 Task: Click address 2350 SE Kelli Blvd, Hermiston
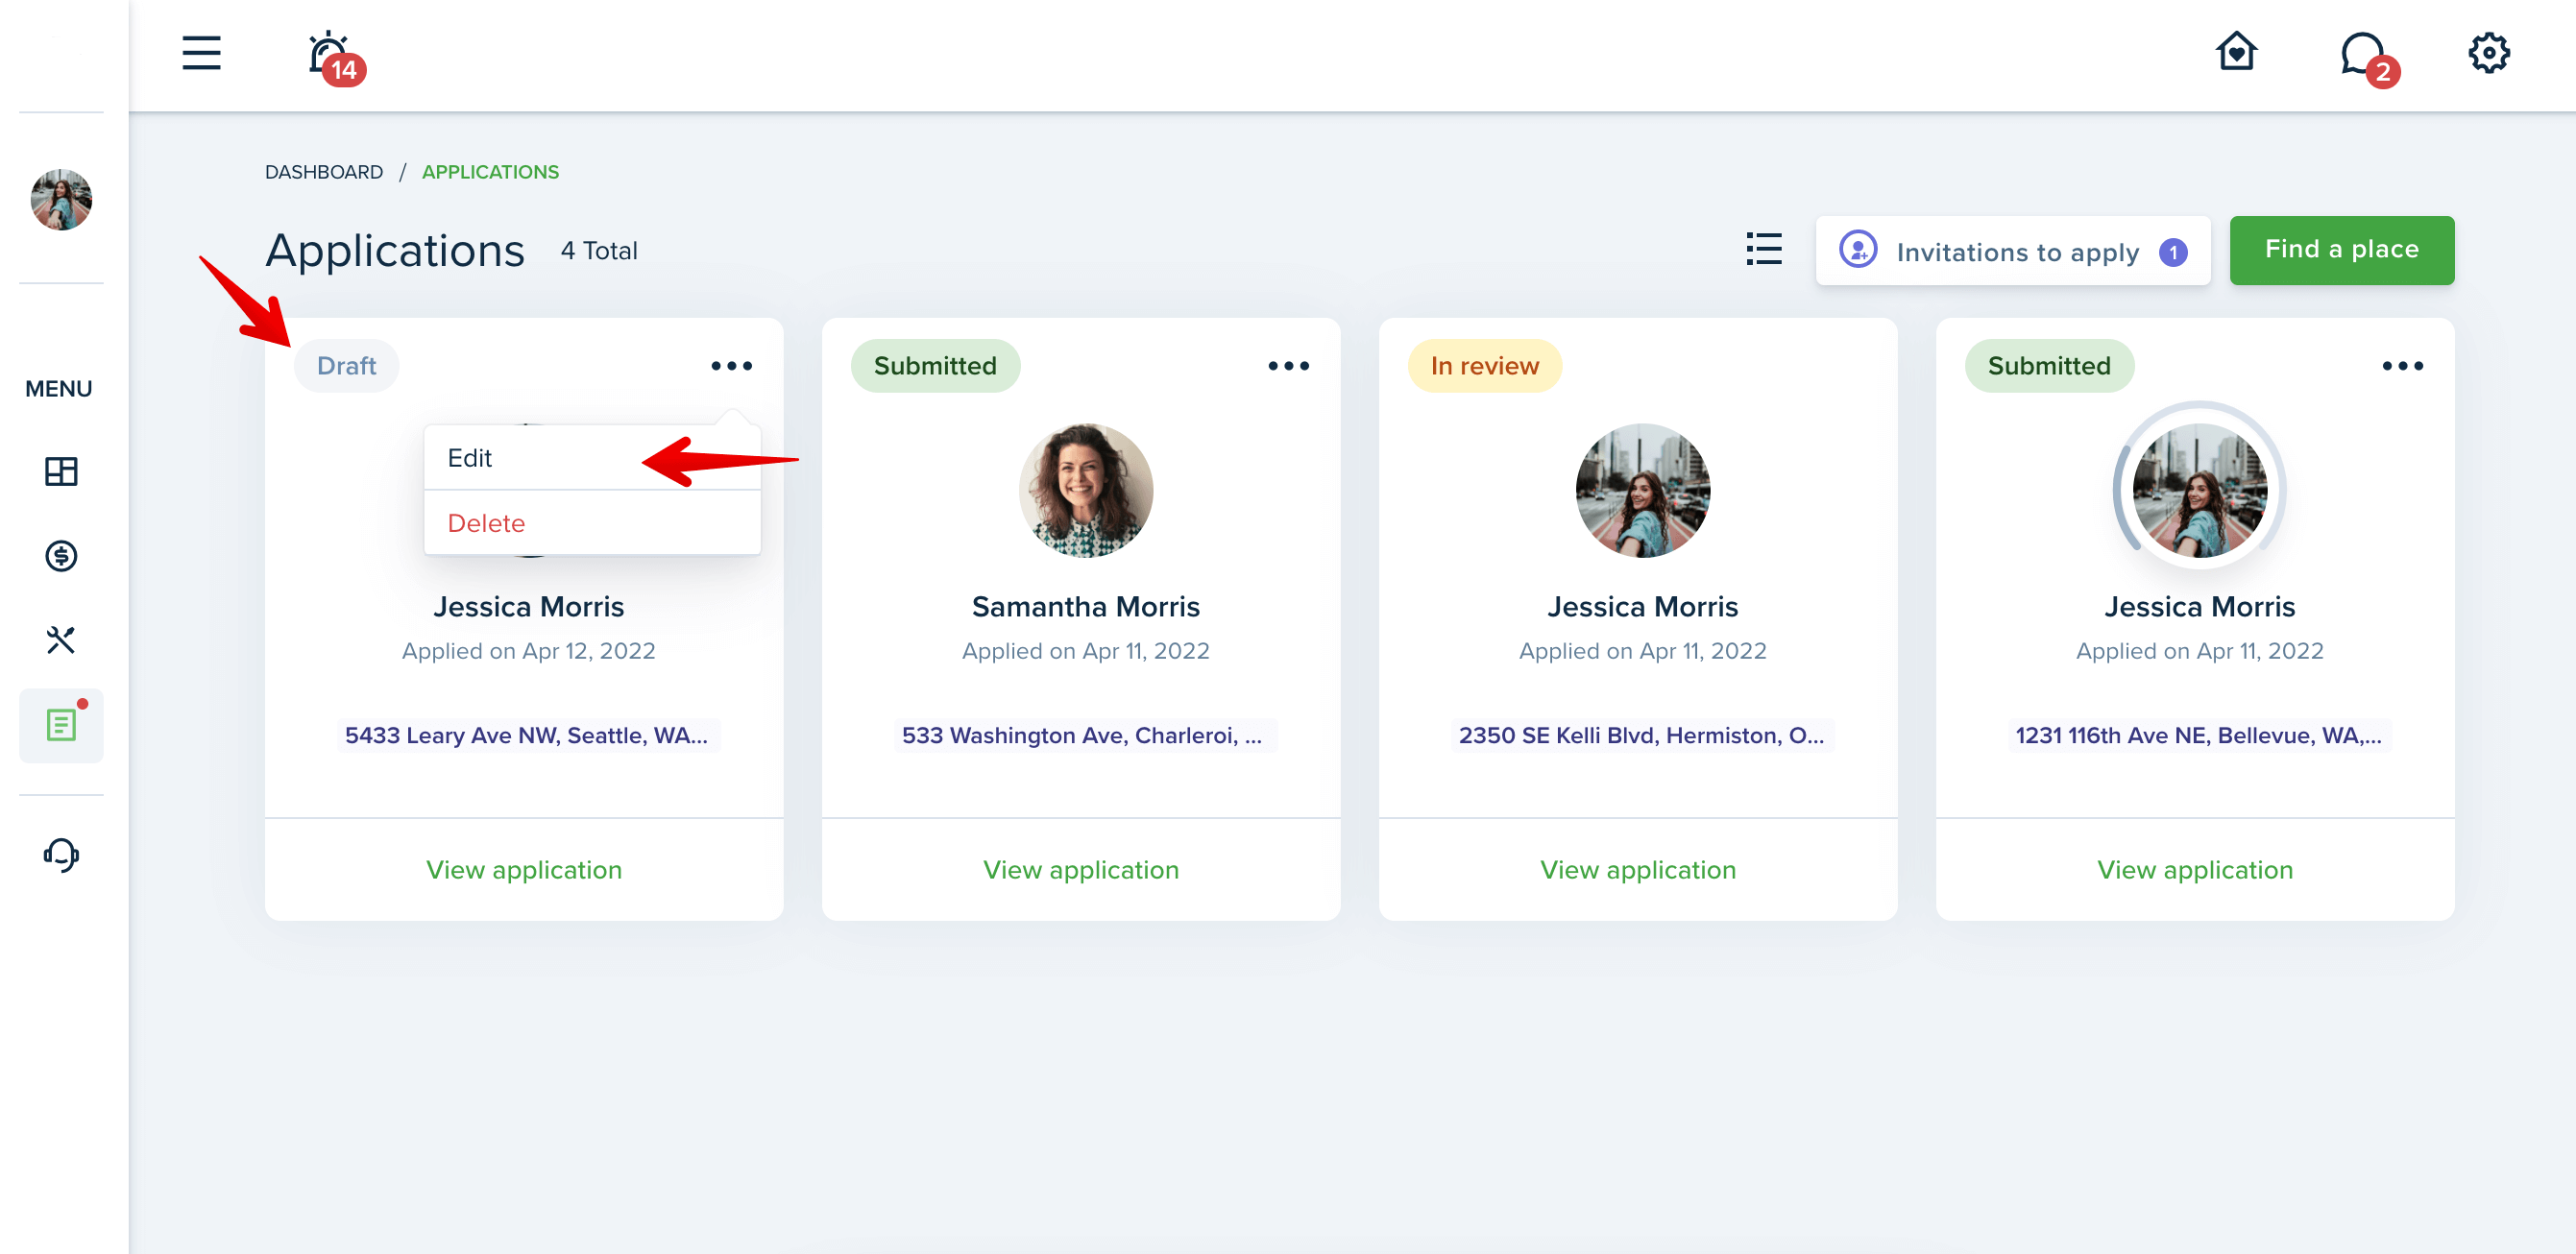click(x=1641, y=735)
